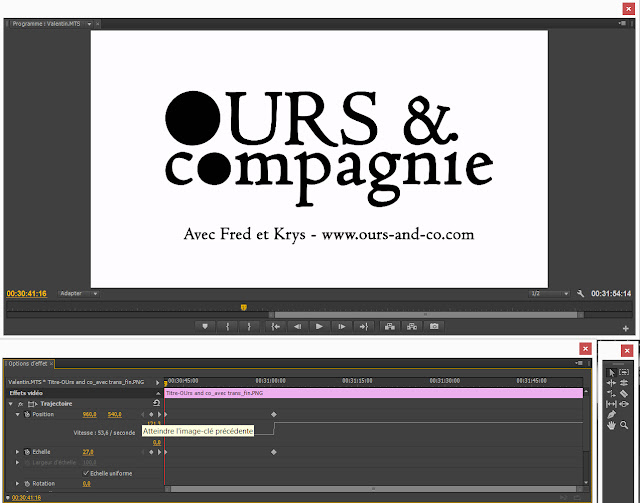Expand the Largeur d'échelle property
640x503 pixels.
[18, 463]
